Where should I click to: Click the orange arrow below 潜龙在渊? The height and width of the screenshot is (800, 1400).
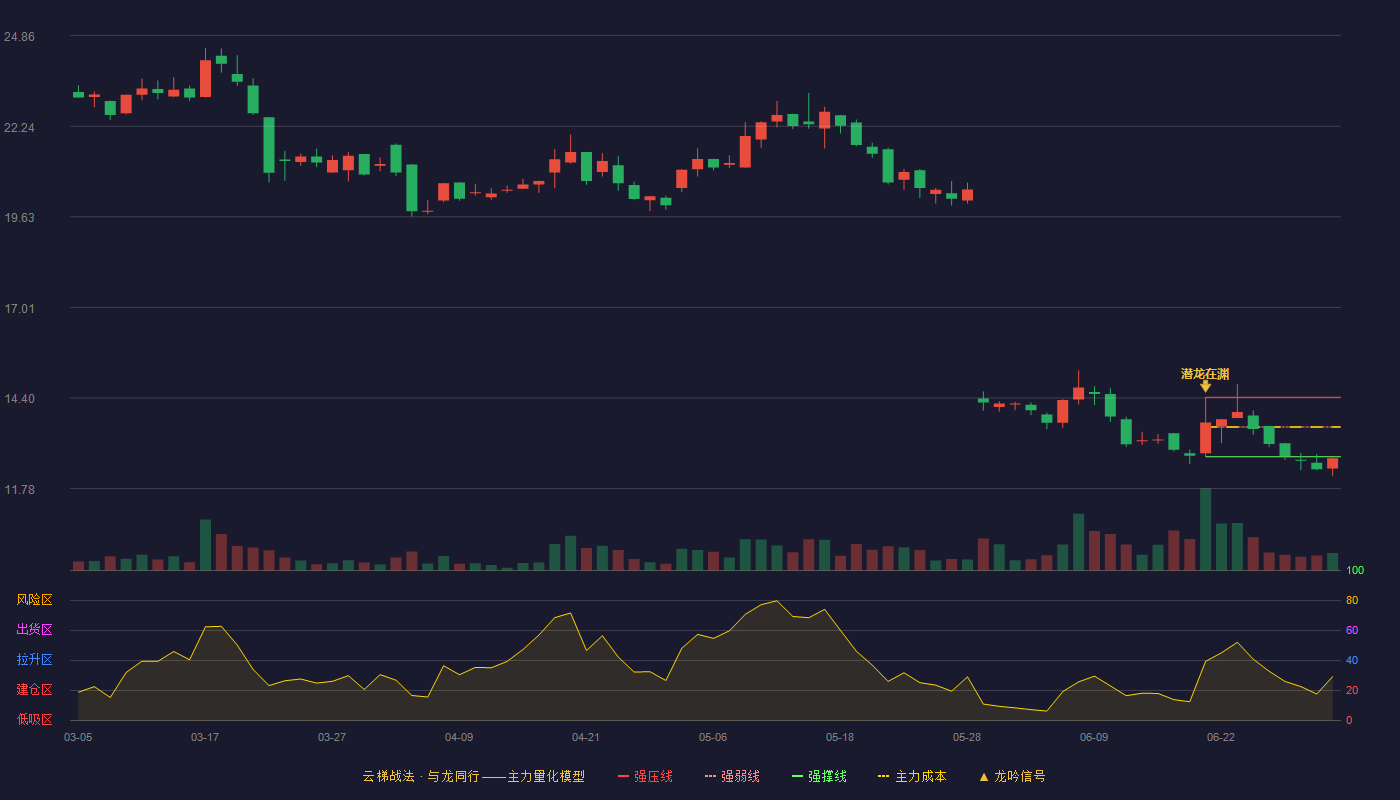pyautogui.click(x=1205, y=386)
